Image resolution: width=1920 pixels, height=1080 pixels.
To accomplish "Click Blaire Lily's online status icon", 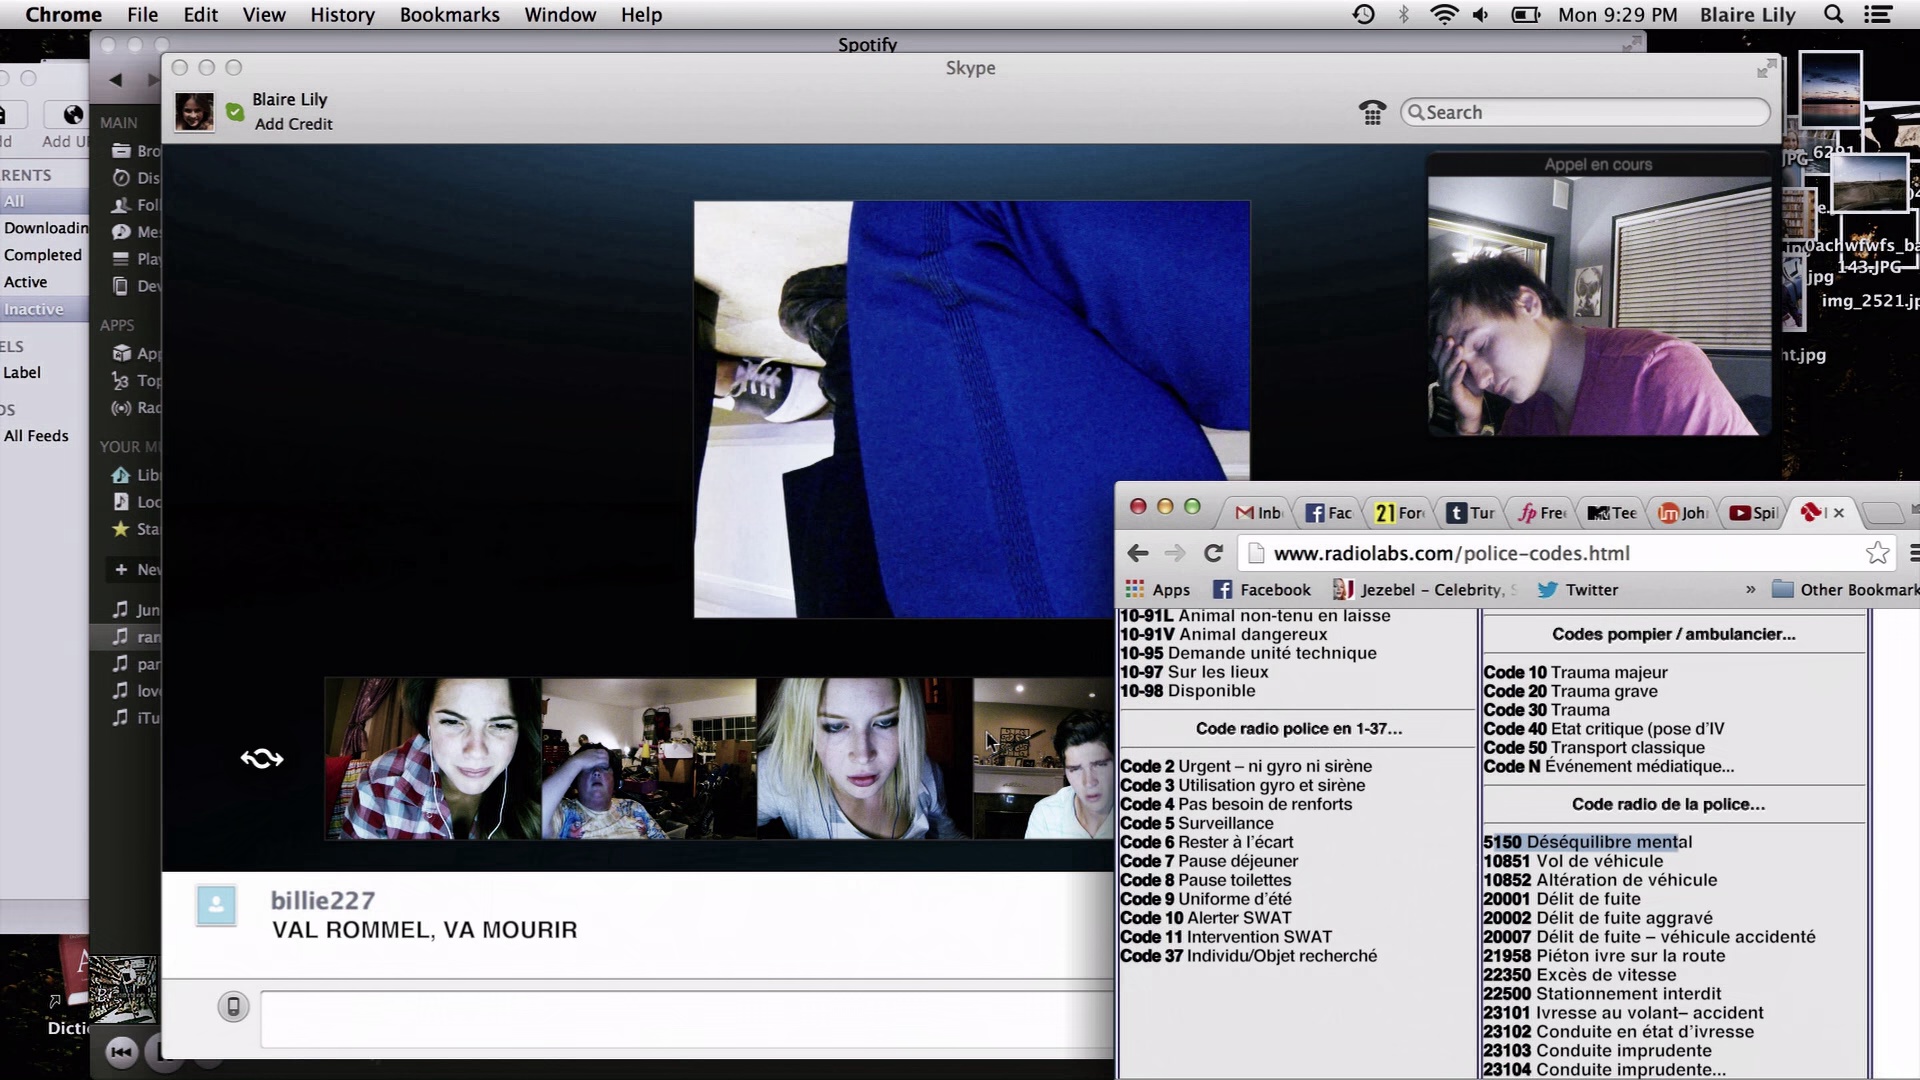I will pyautogui.click(x=235, y=112).
